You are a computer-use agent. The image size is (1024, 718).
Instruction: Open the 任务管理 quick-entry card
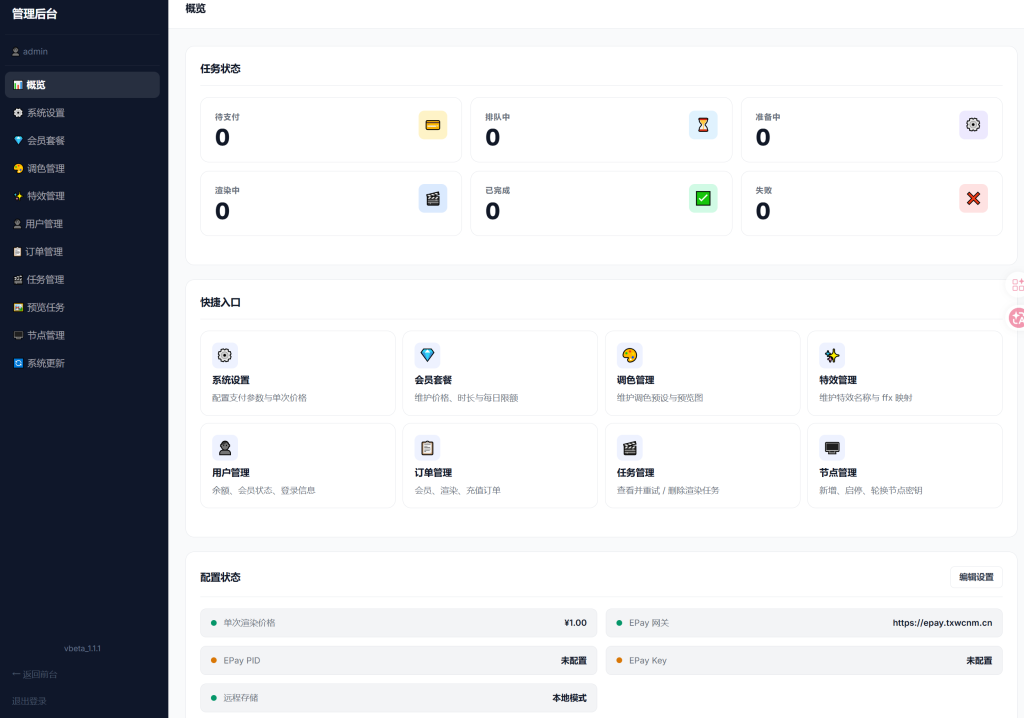point(702,465)
